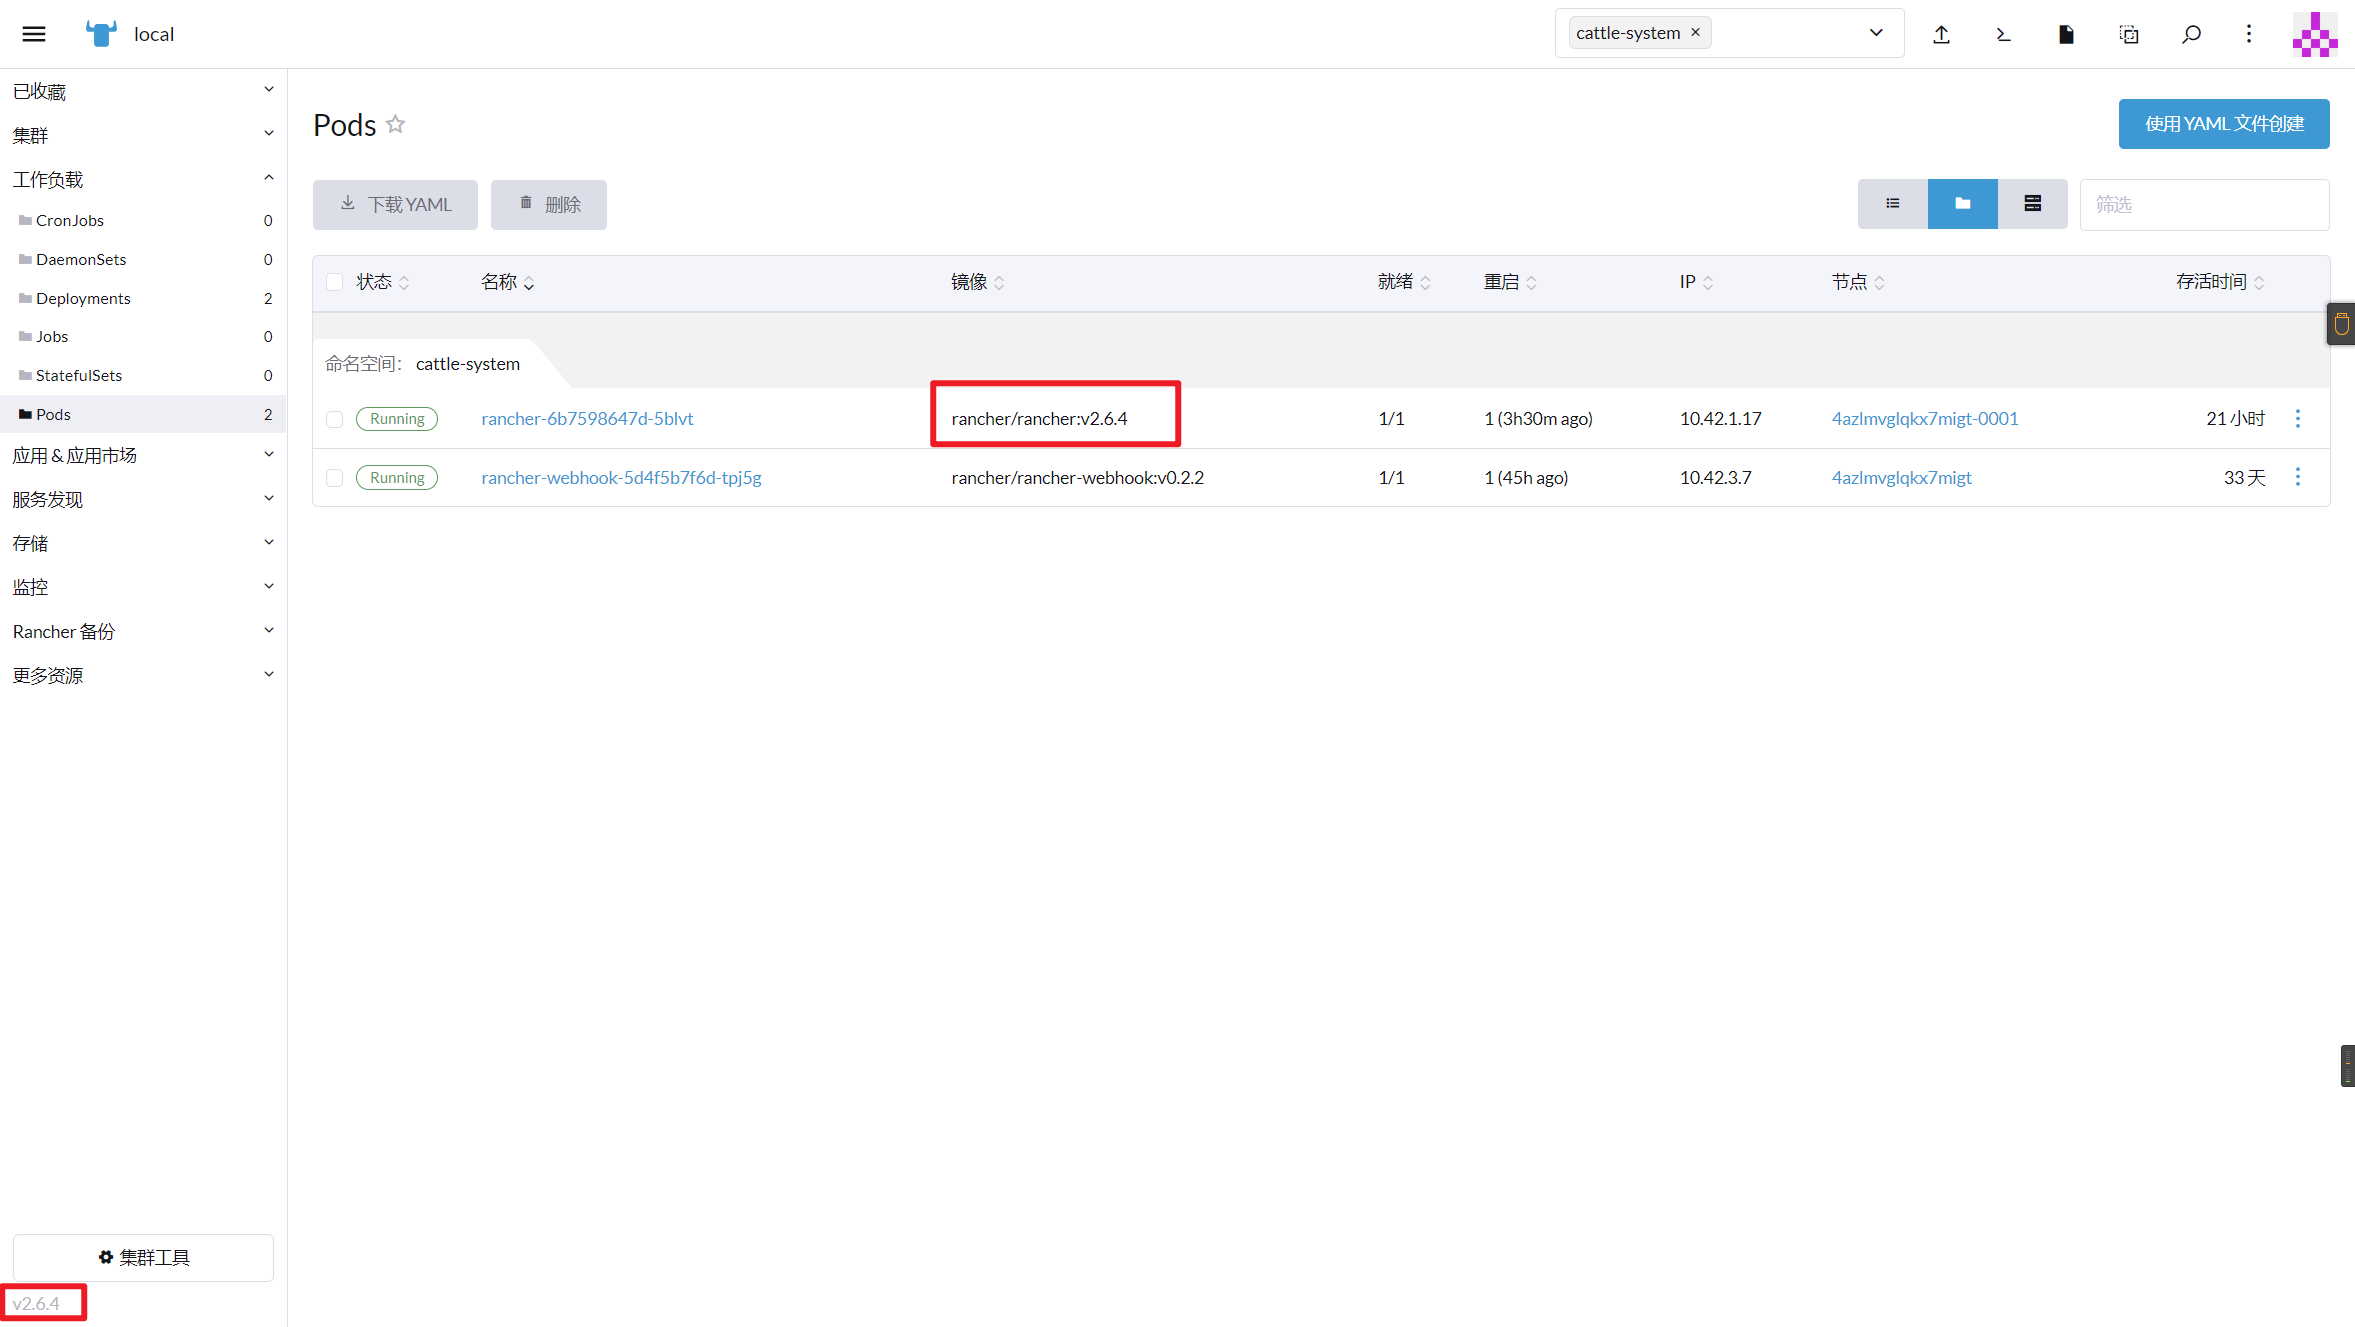This screenshot has height=1327, width=2355.
Task: Switch to group by namespace view
Action: (1963, 204)
